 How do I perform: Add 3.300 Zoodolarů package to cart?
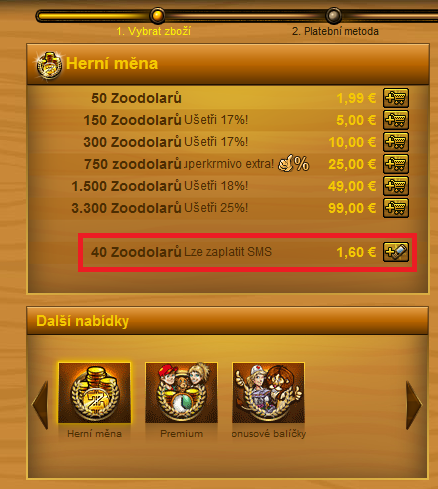point(396,208)
